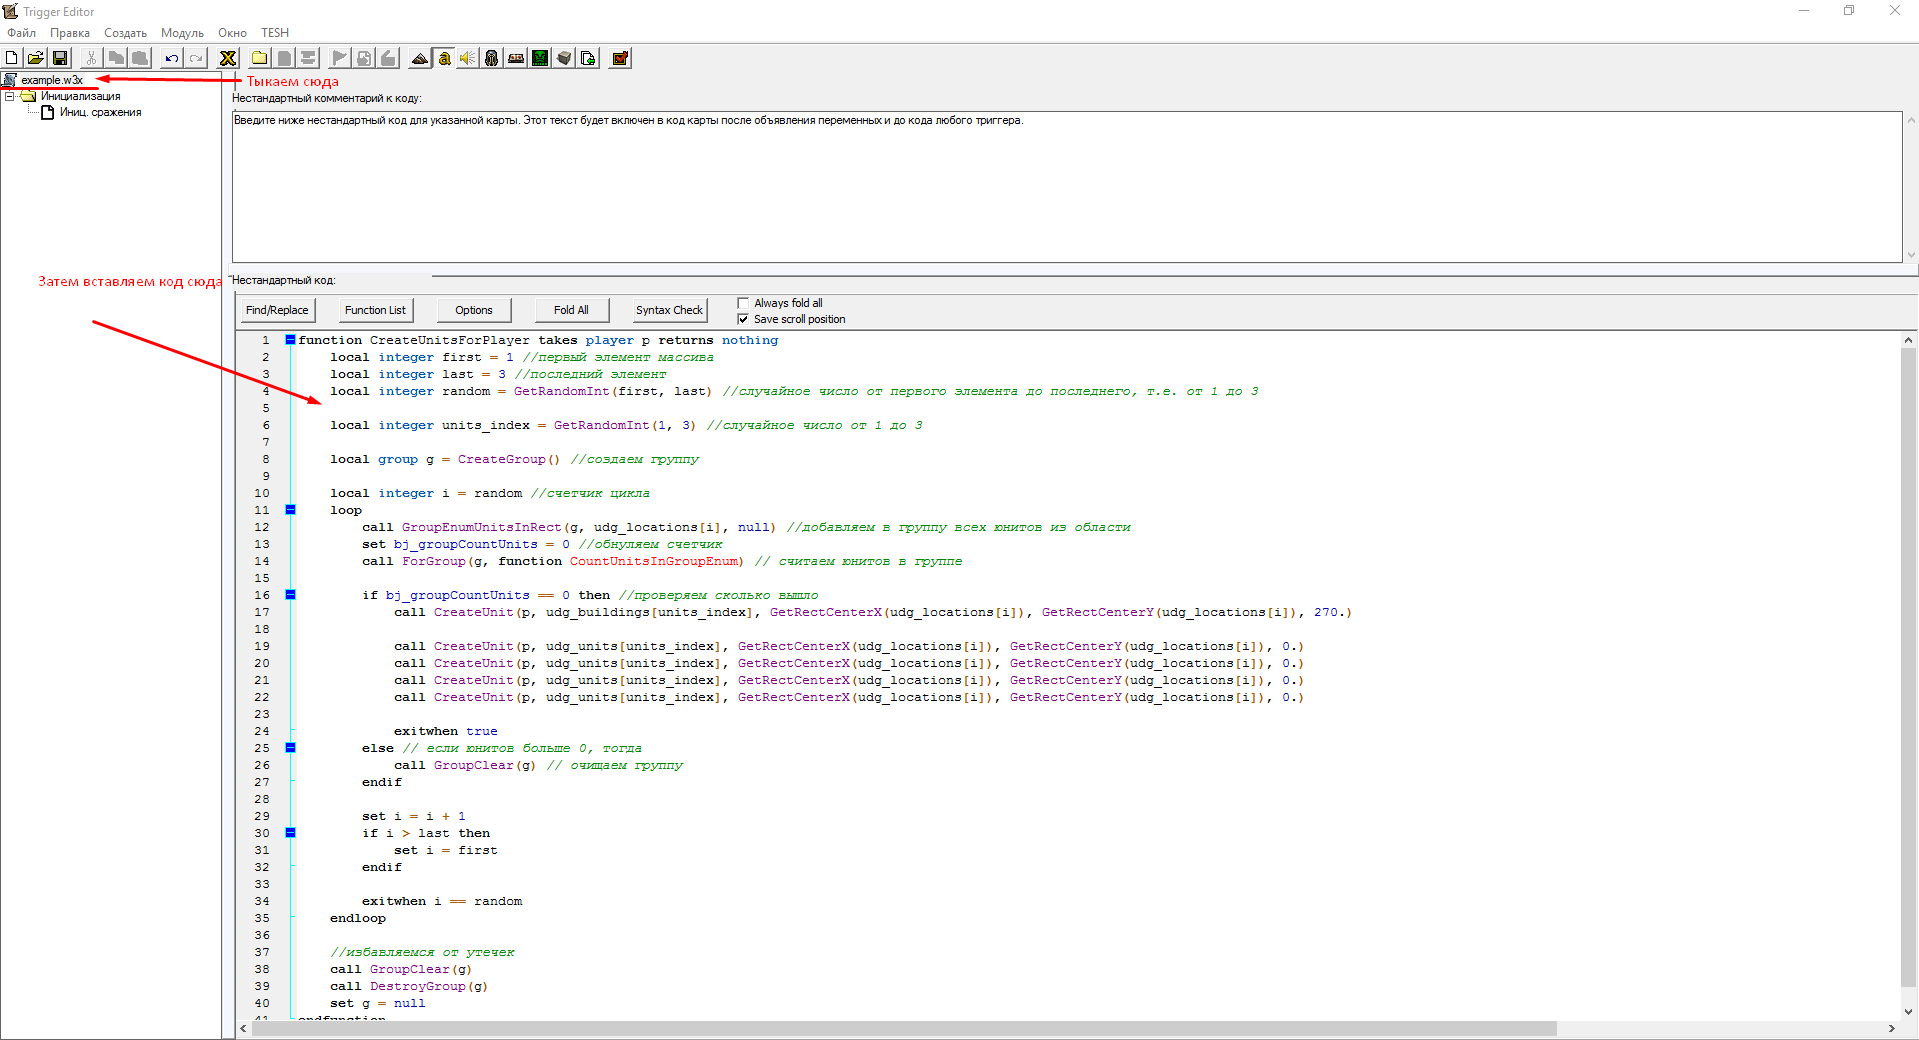
Task: Enable the Always fold all checkbox
Action: pyautogui.click(x=743, y=303)
